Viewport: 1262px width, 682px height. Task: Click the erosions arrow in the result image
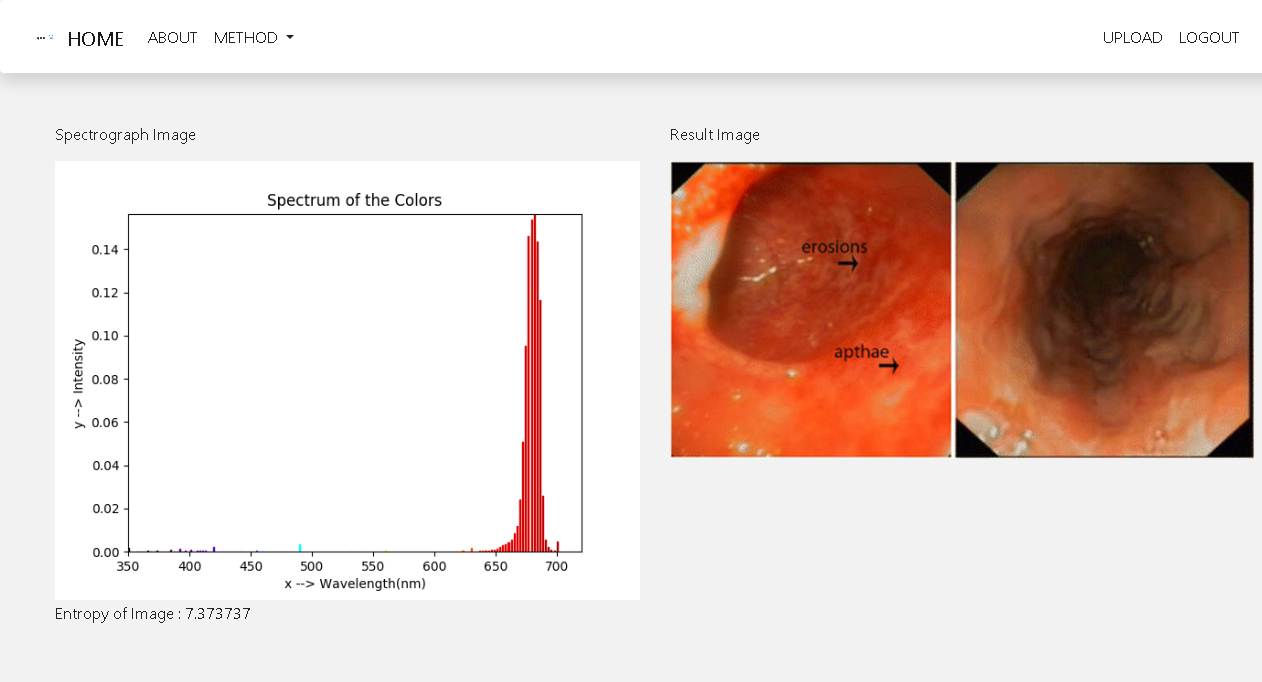(x=848, y=264)
